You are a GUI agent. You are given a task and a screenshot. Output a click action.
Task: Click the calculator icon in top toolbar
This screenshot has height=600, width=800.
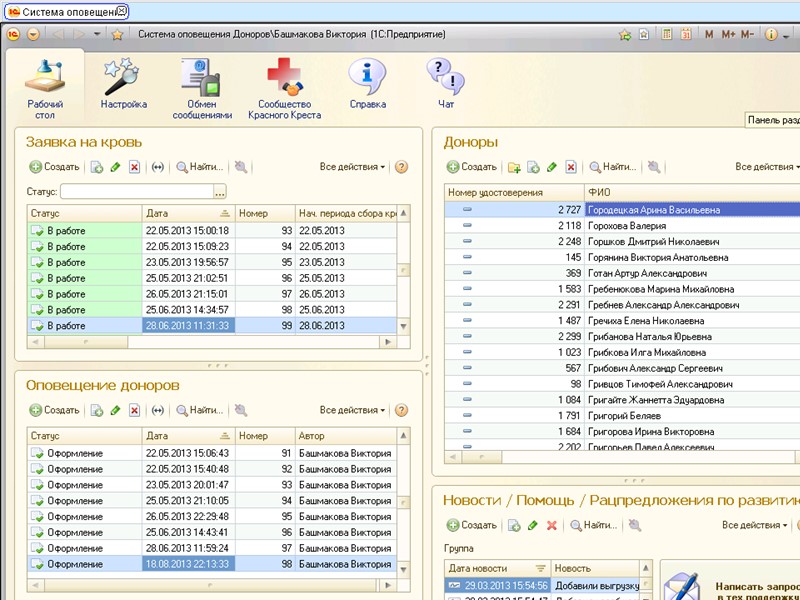pos(666,34)
